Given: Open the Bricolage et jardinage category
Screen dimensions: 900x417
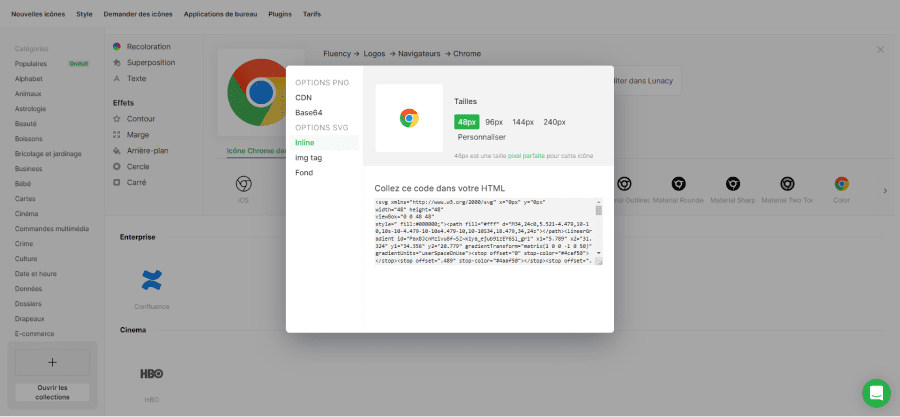Looking at the screenshot, I should coord(48,154).
